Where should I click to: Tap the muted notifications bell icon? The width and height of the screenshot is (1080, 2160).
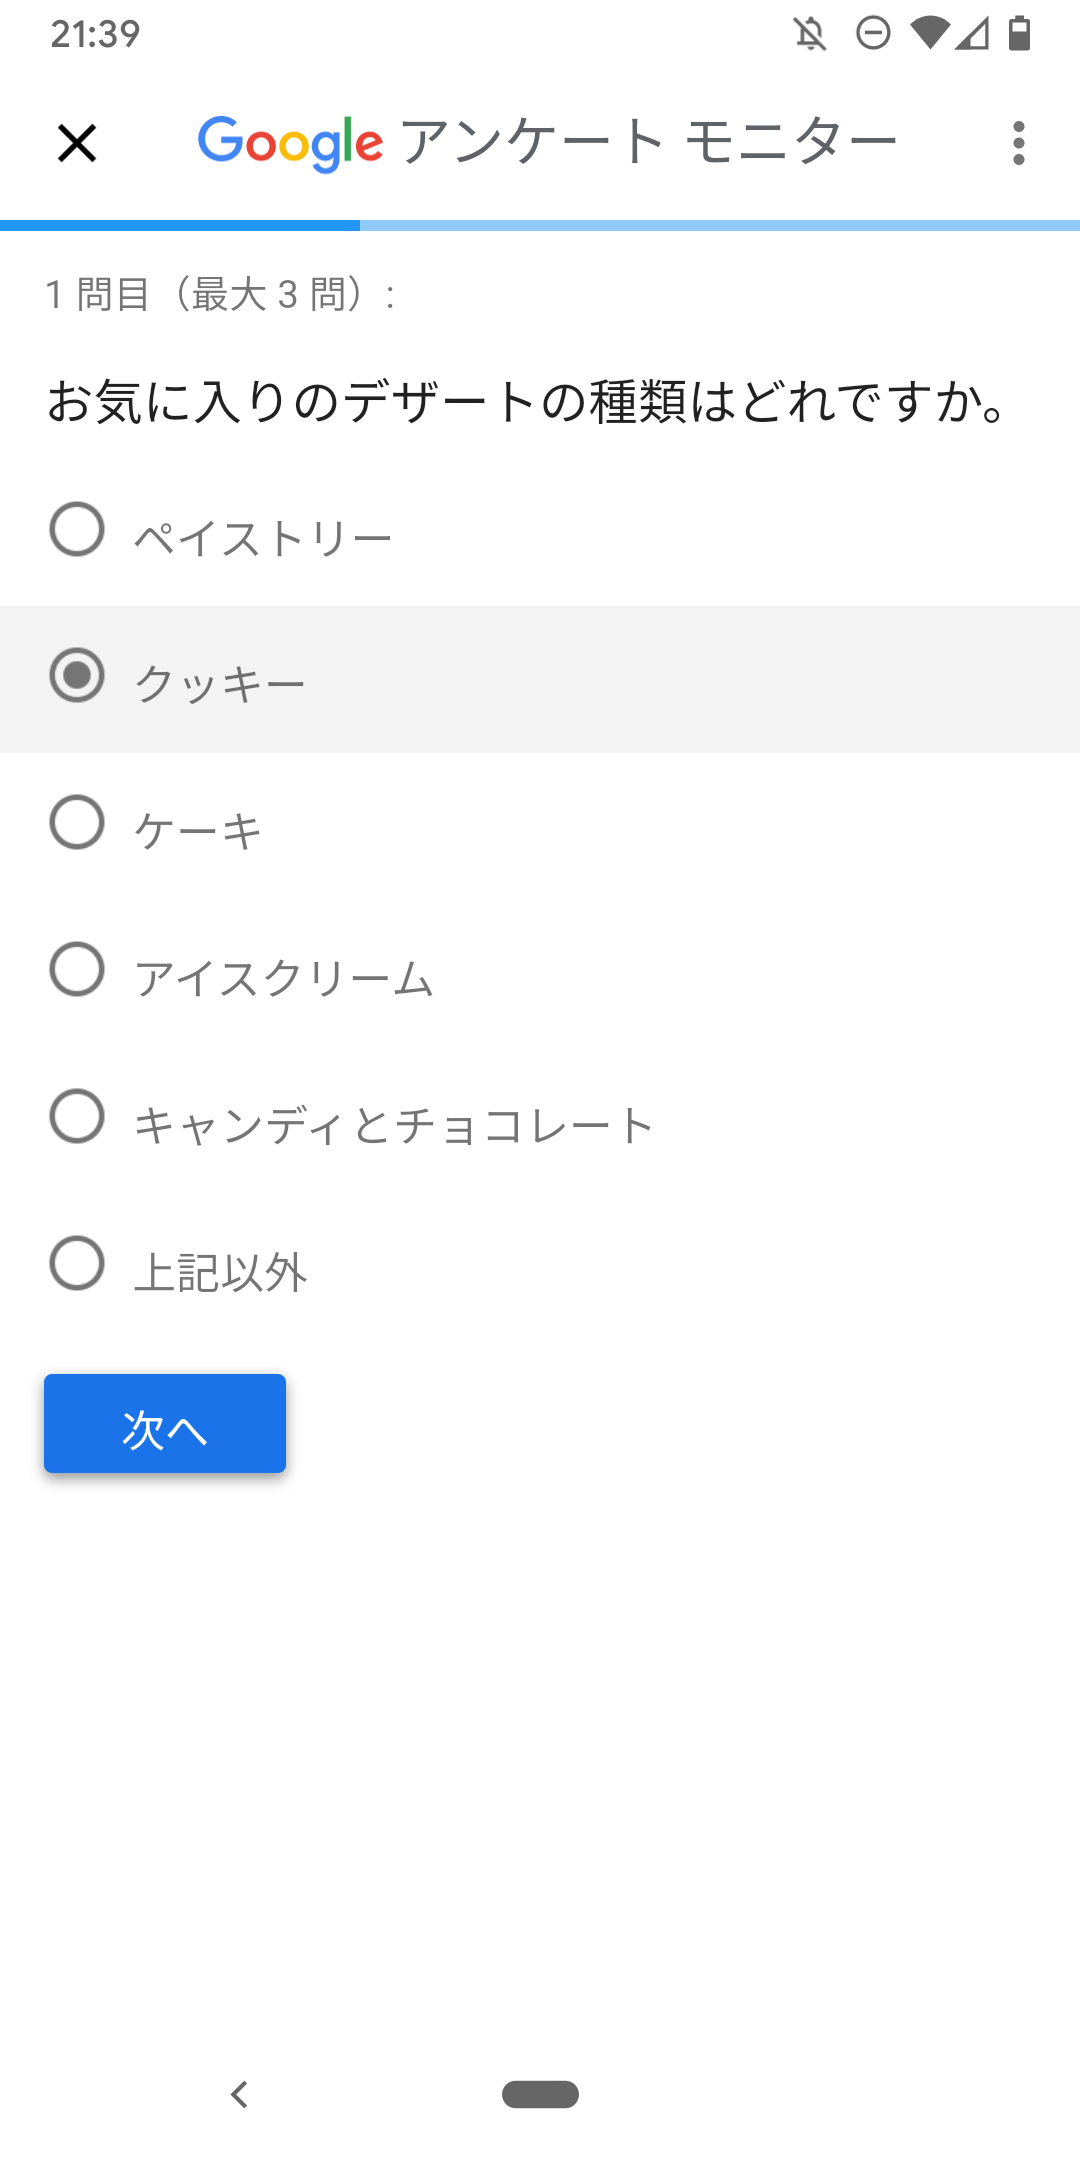tap(811, 34)
